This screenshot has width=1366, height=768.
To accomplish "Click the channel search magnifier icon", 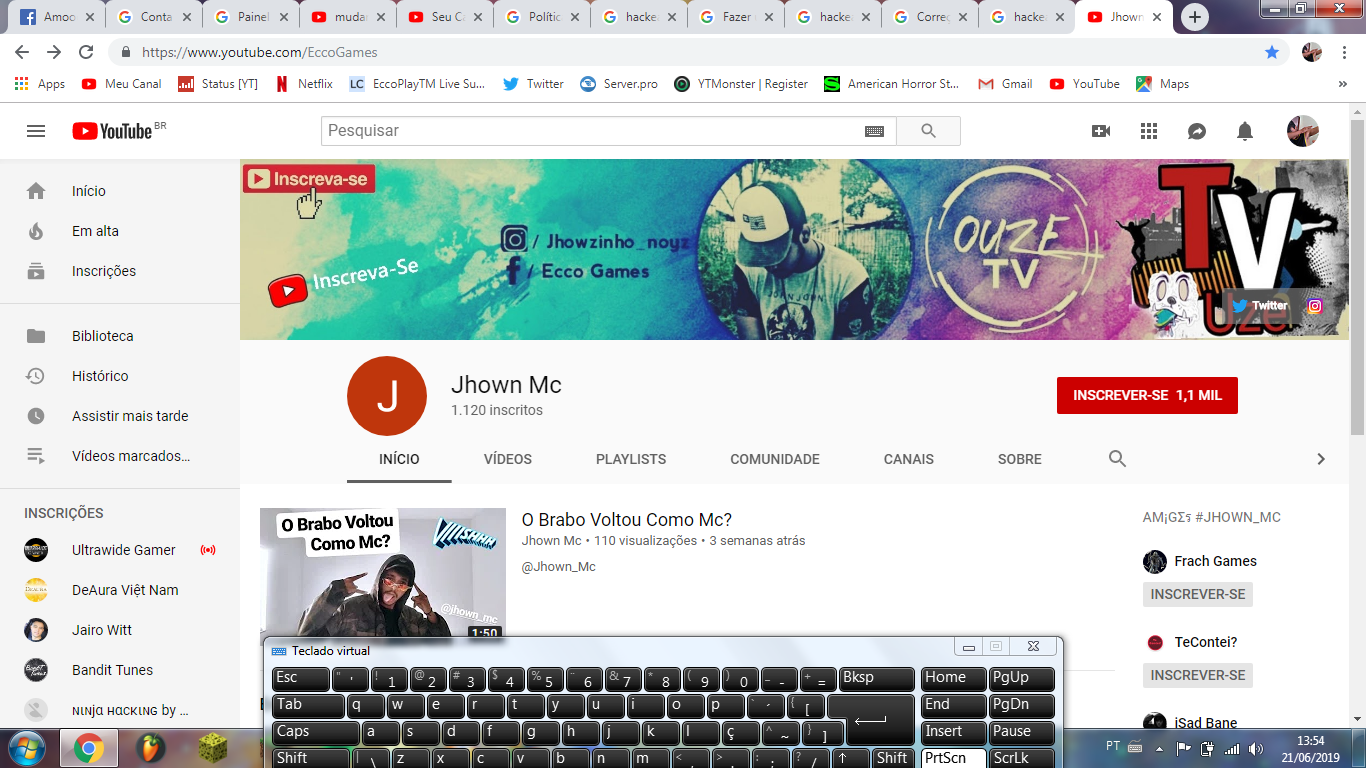I will click(1118, 459).
